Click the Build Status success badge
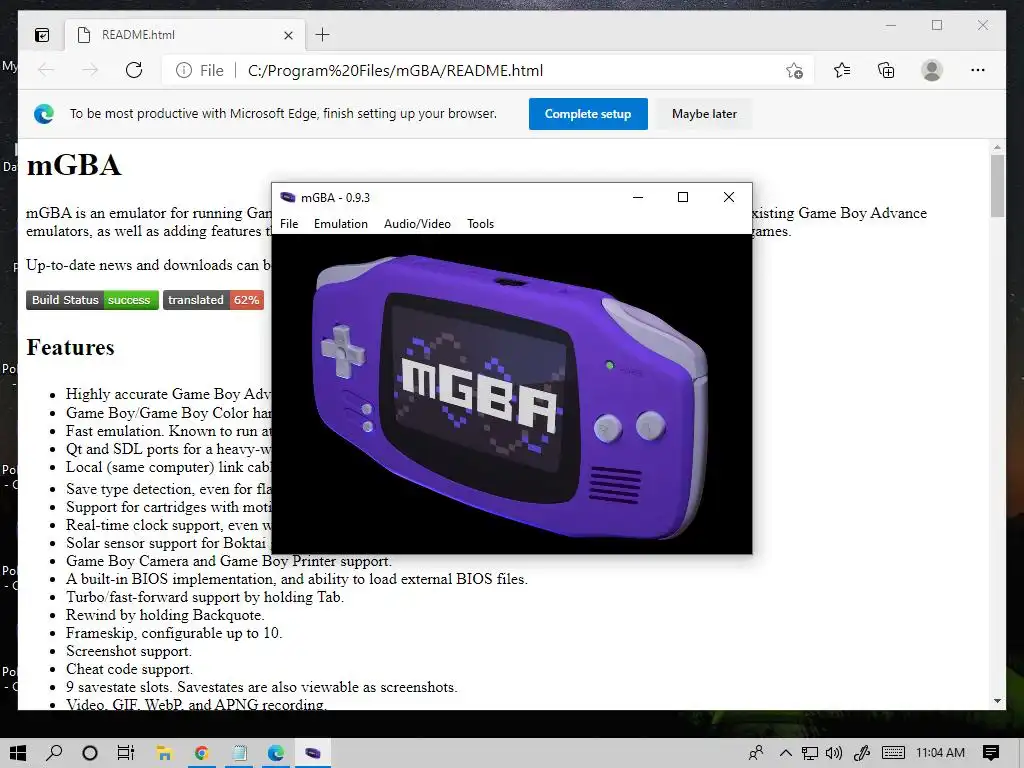Image resolution: width=1024 pixels, height=768 pixels. (92, 300)
